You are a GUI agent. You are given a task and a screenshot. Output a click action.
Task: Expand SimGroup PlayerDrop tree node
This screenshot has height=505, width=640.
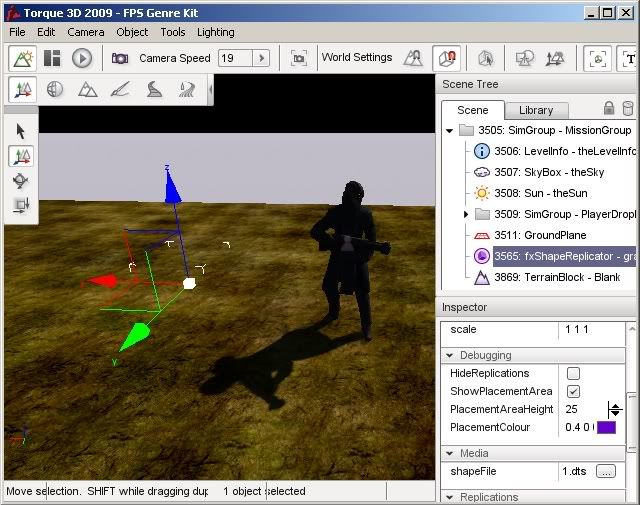(x=466, y=214)
